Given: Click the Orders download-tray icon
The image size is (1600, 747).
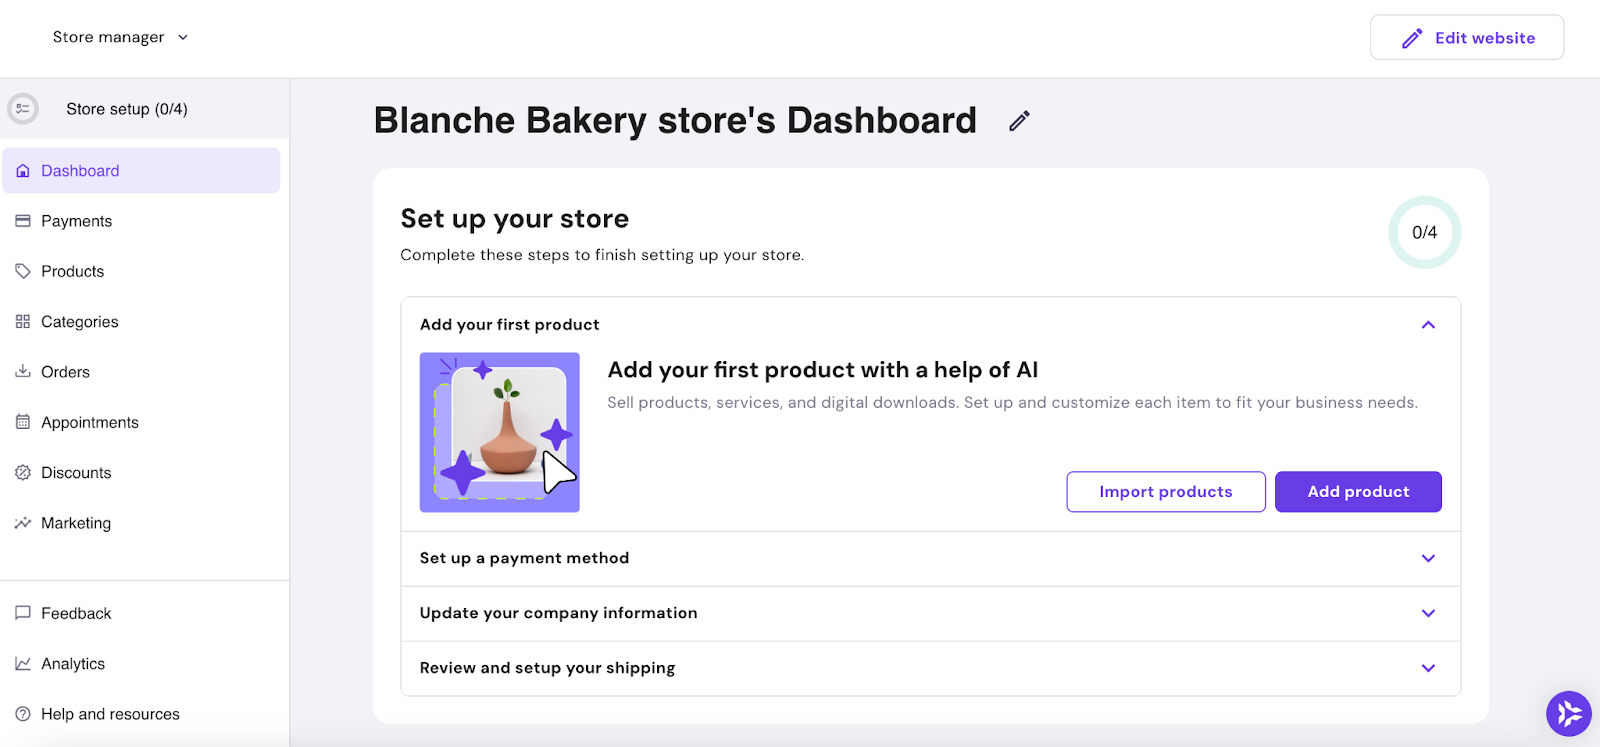Looking at the screenshot, I should point(23,372).
